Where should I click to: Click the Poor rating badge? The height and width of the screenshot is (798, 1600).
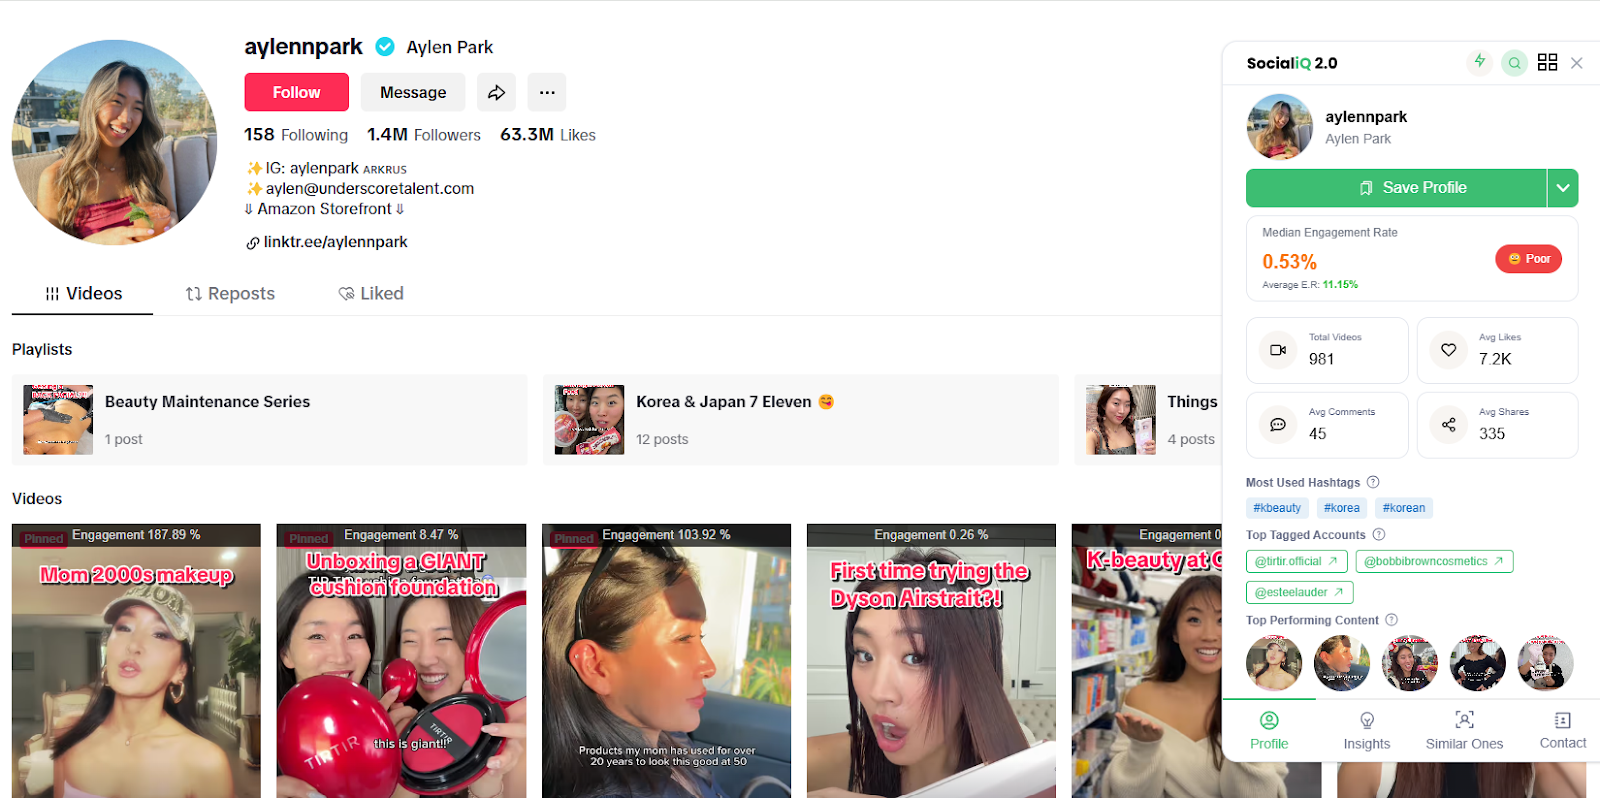pos(1528,259)
